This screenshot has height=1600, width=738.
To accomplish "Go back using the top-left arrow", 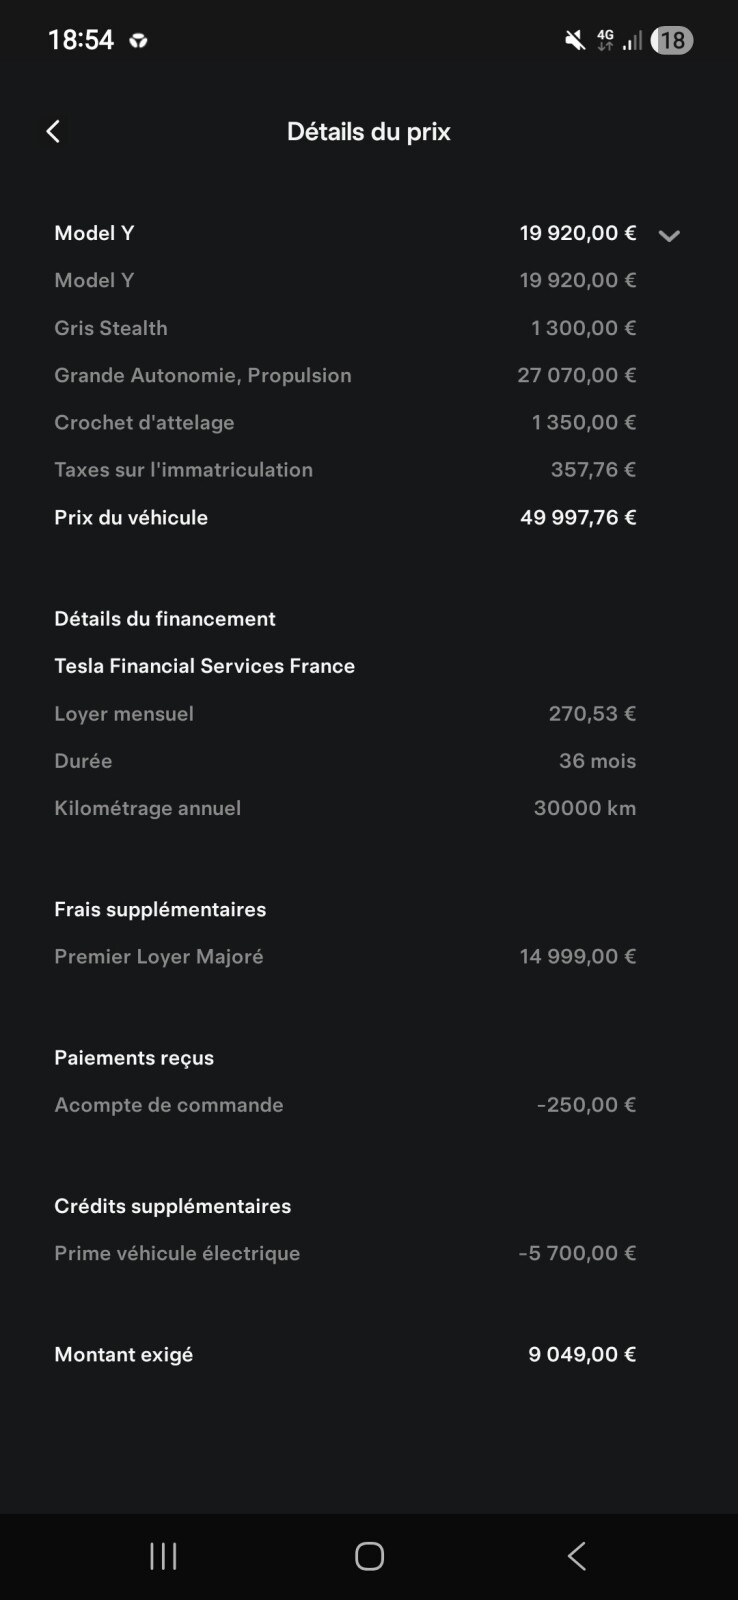I will tap(53, 131).
